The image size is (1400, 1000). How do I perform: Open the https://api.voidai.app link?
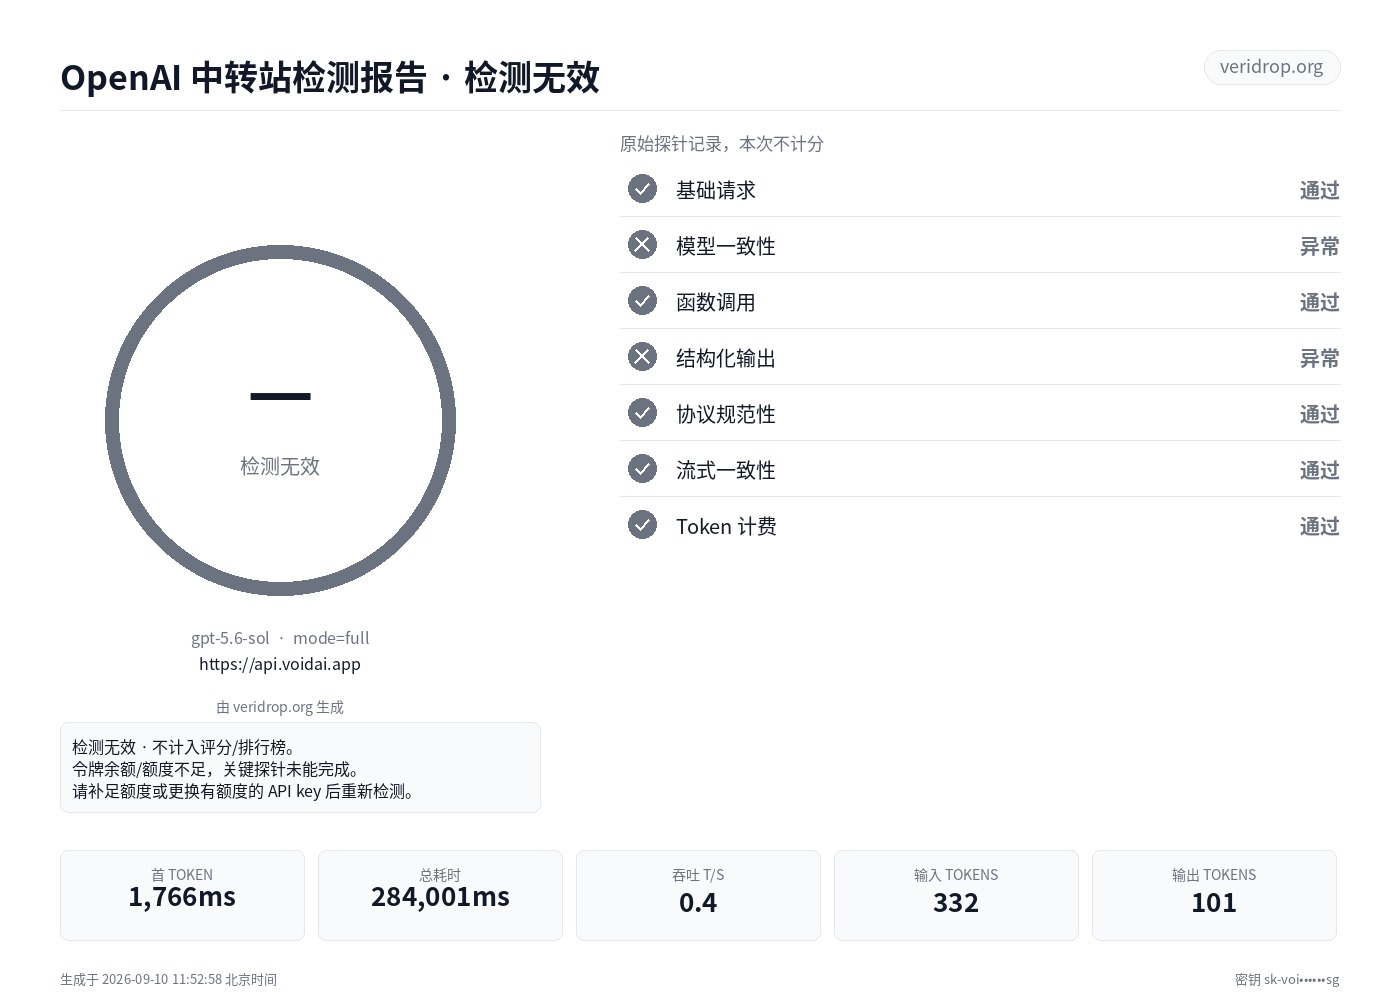(x=280, y=664)
